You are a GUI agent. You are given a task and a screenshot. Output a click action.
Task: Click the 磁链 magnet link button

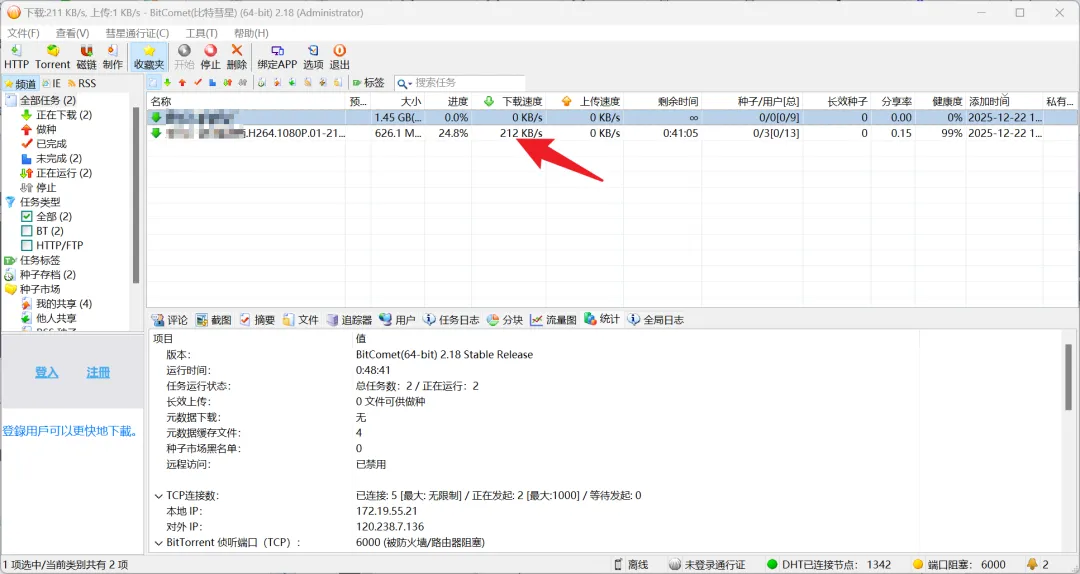pyautogui.click(x=86, y=57)
